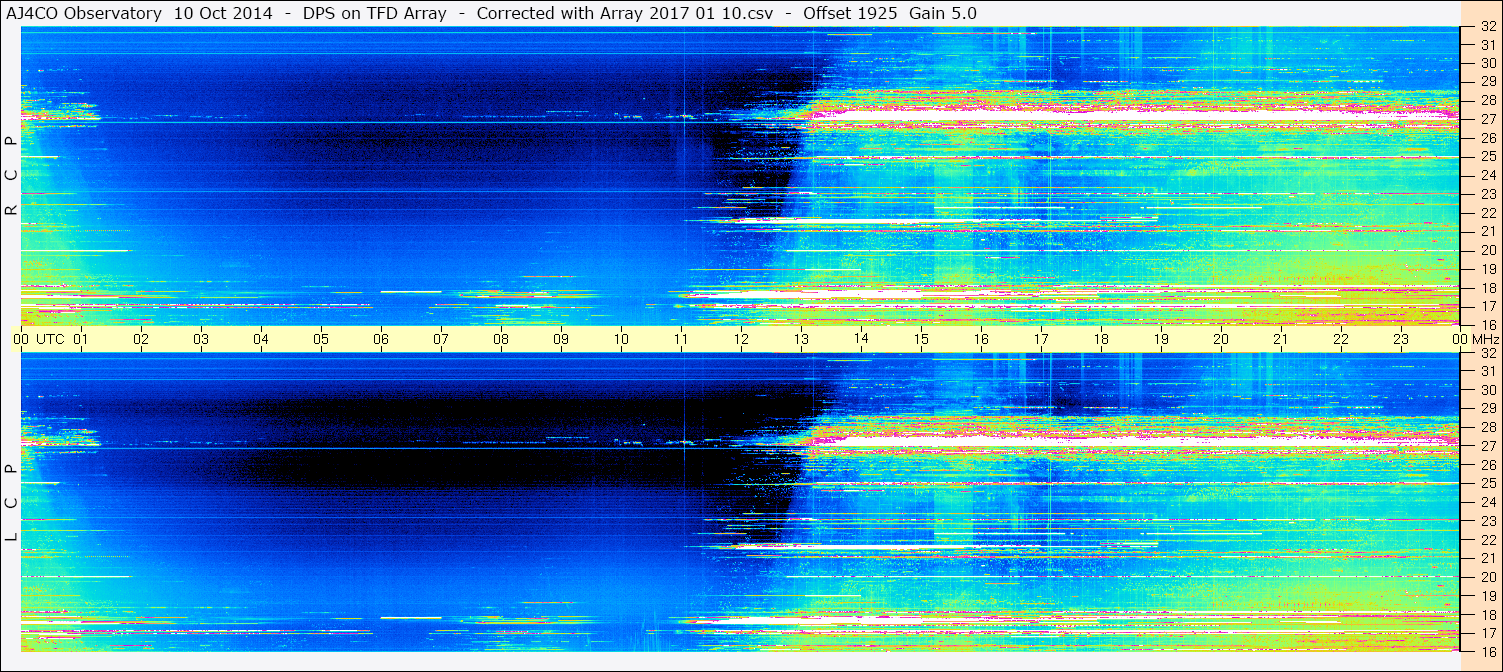Click the 06 hour label

click(x=381, y=339)
